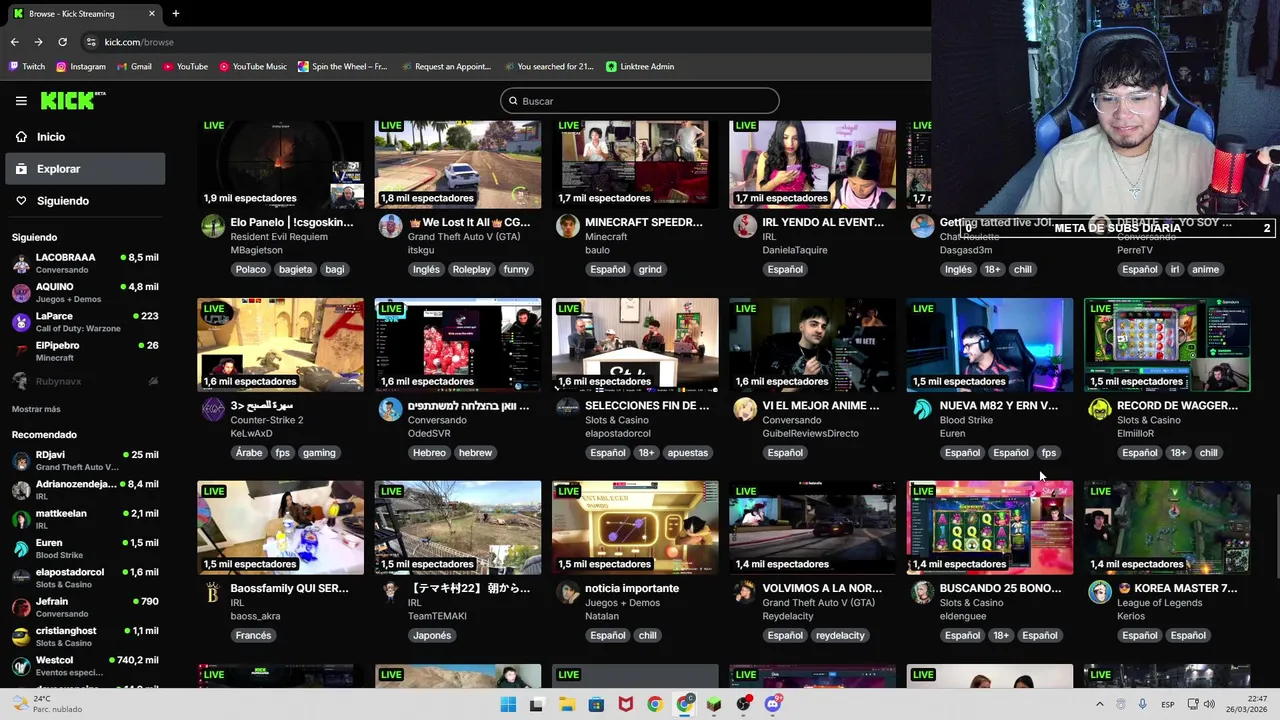Select the apuestas tag under elapostadorcol
This screenshot has height=720, width=1280.
687,453
